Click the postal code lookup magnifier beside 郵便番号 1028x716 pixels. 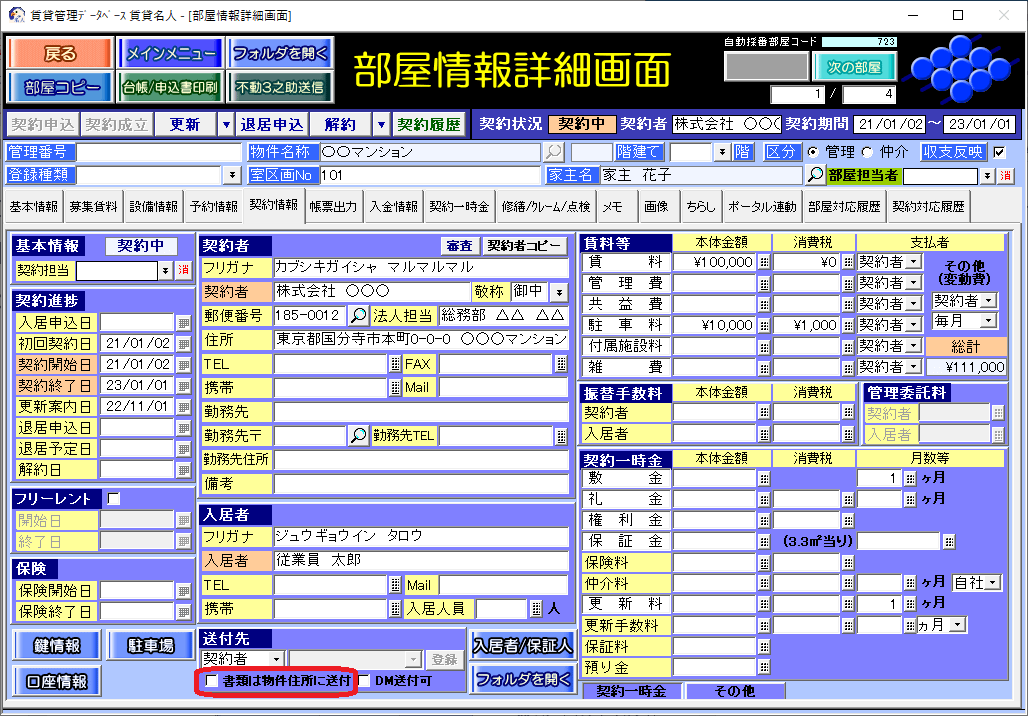tap(358, 315)
